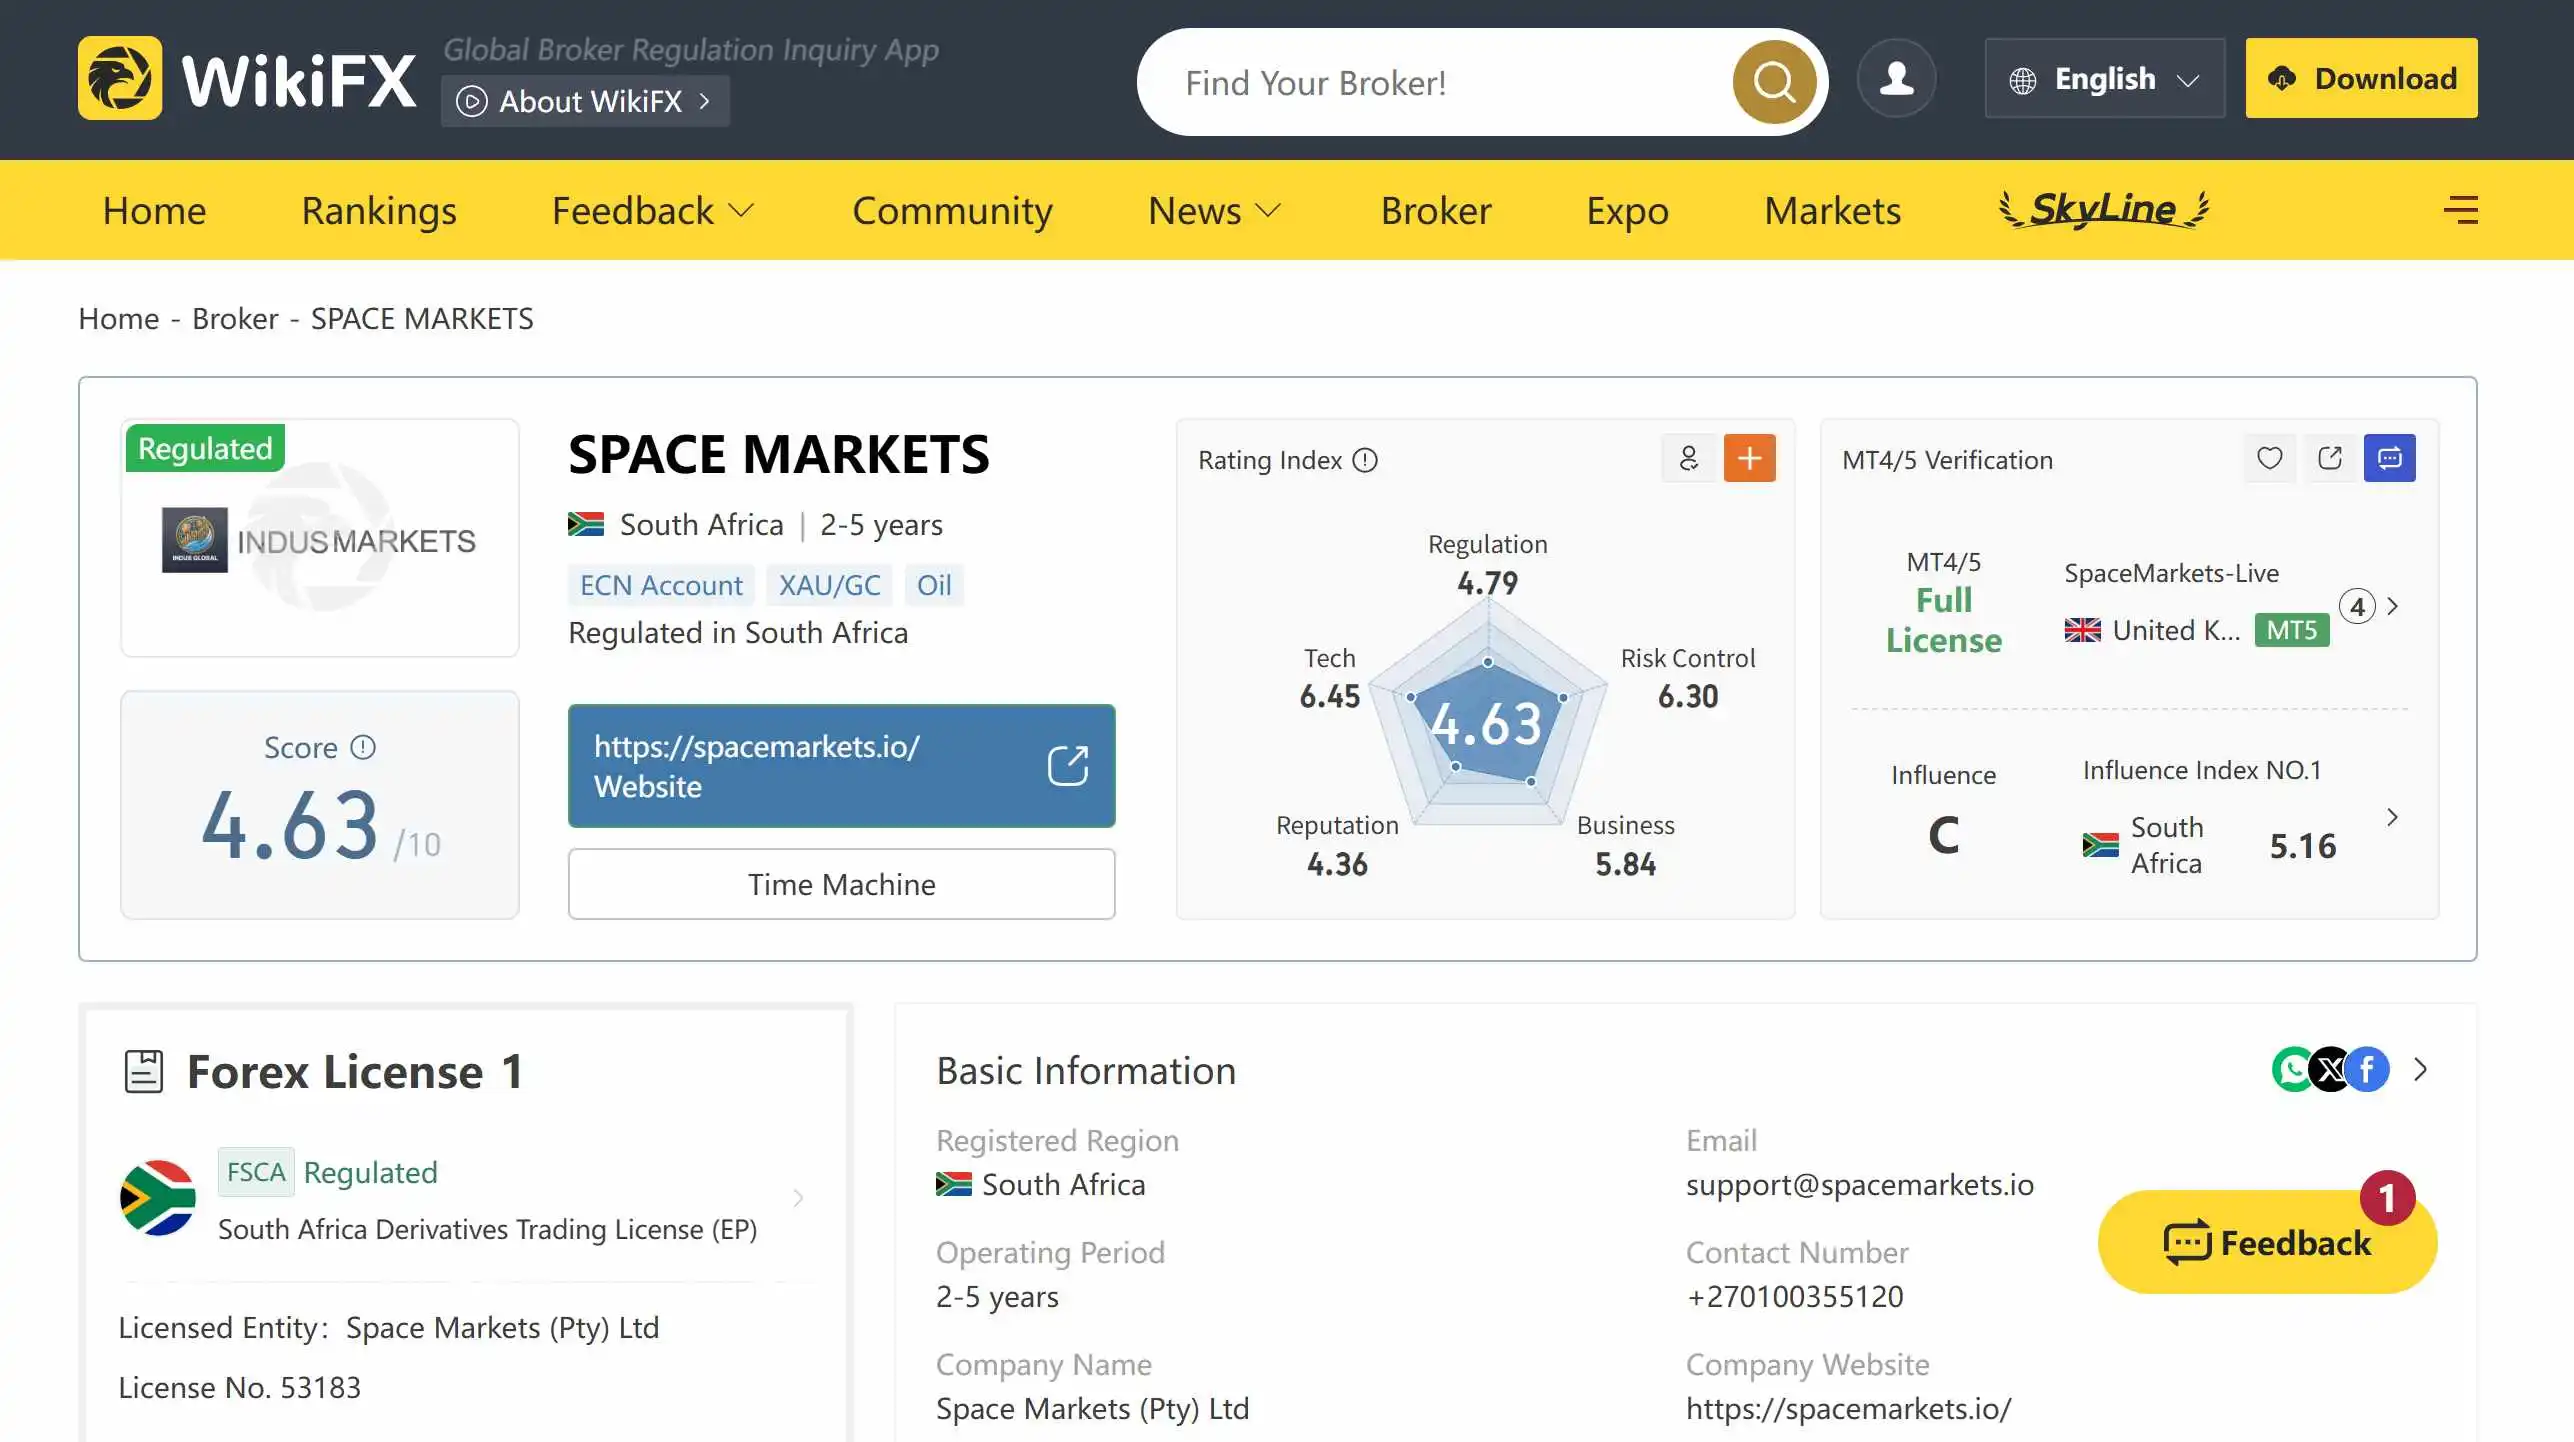The height and width of the screenshot is (1442, 2574).
Task: Open the hamburger menu icon
Action: 2460,210
